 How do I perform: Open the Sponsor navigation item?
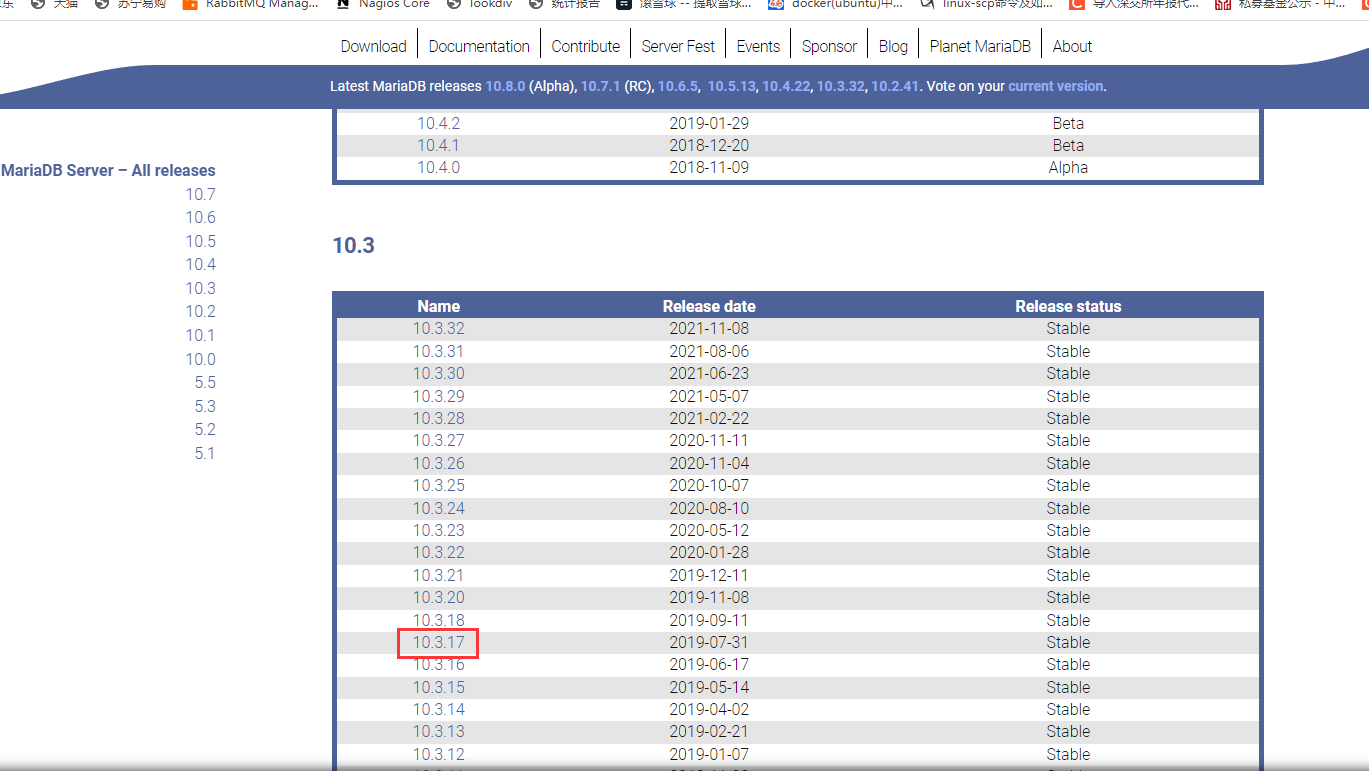829,46
